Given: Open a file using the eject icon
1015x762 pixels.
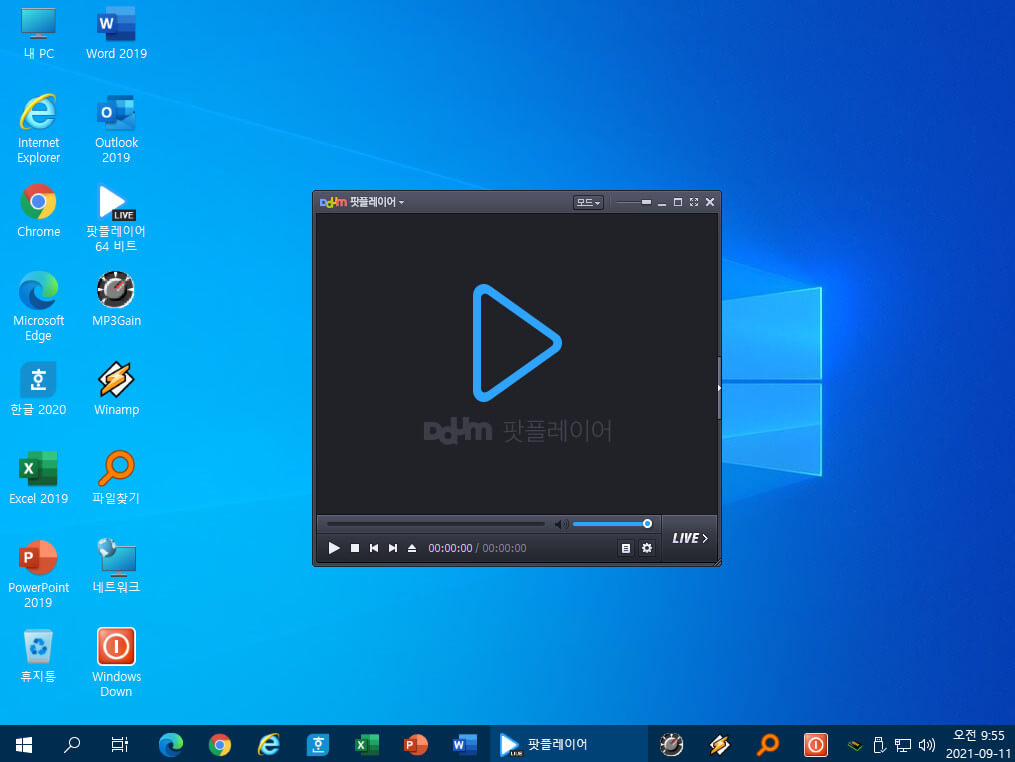Looking at the screenshot, I should (x=412, y=548).
